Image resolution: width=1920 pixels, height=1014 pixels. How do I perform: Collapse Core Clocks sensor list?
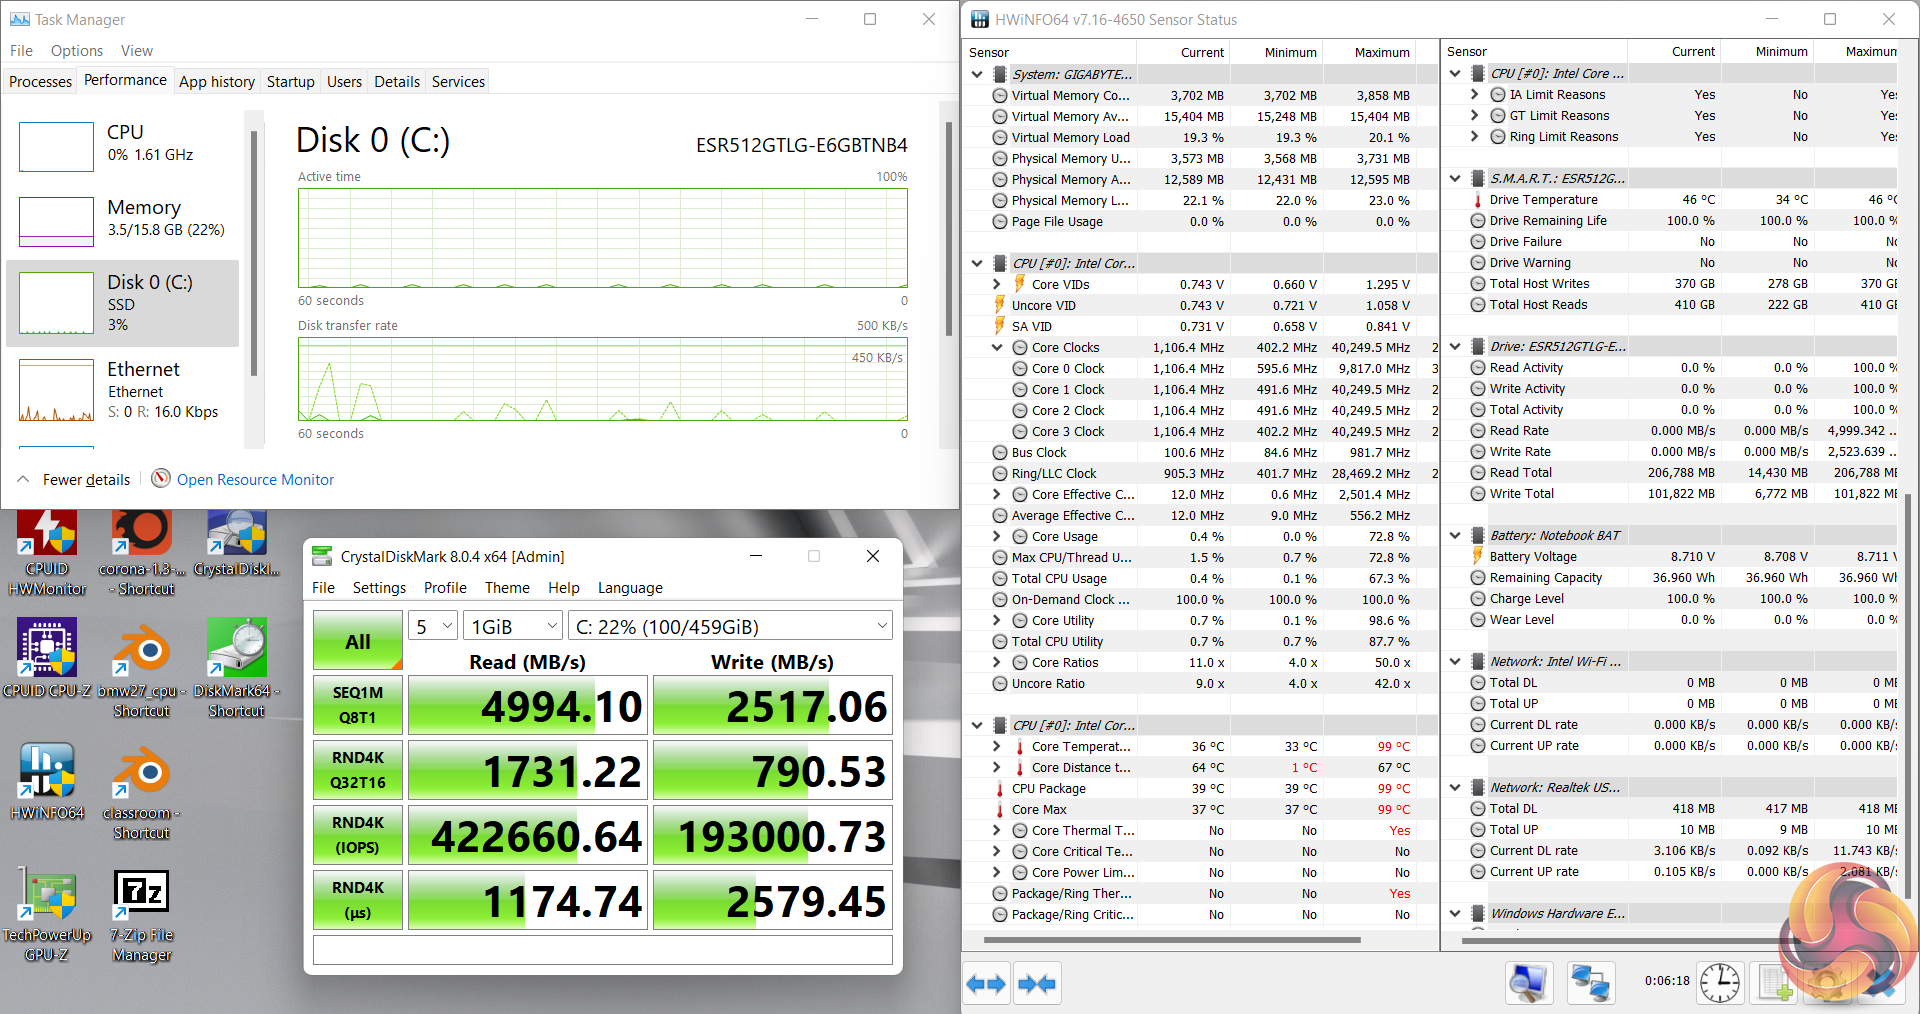pyautogui.click(x=997, y=347)
